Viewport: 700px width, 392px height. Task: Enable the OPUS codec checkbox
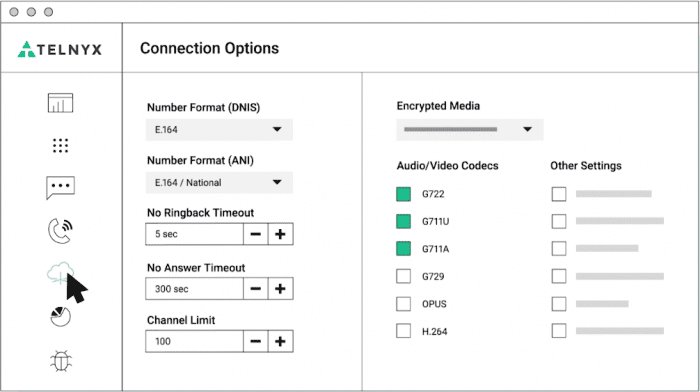coord(404,304)
